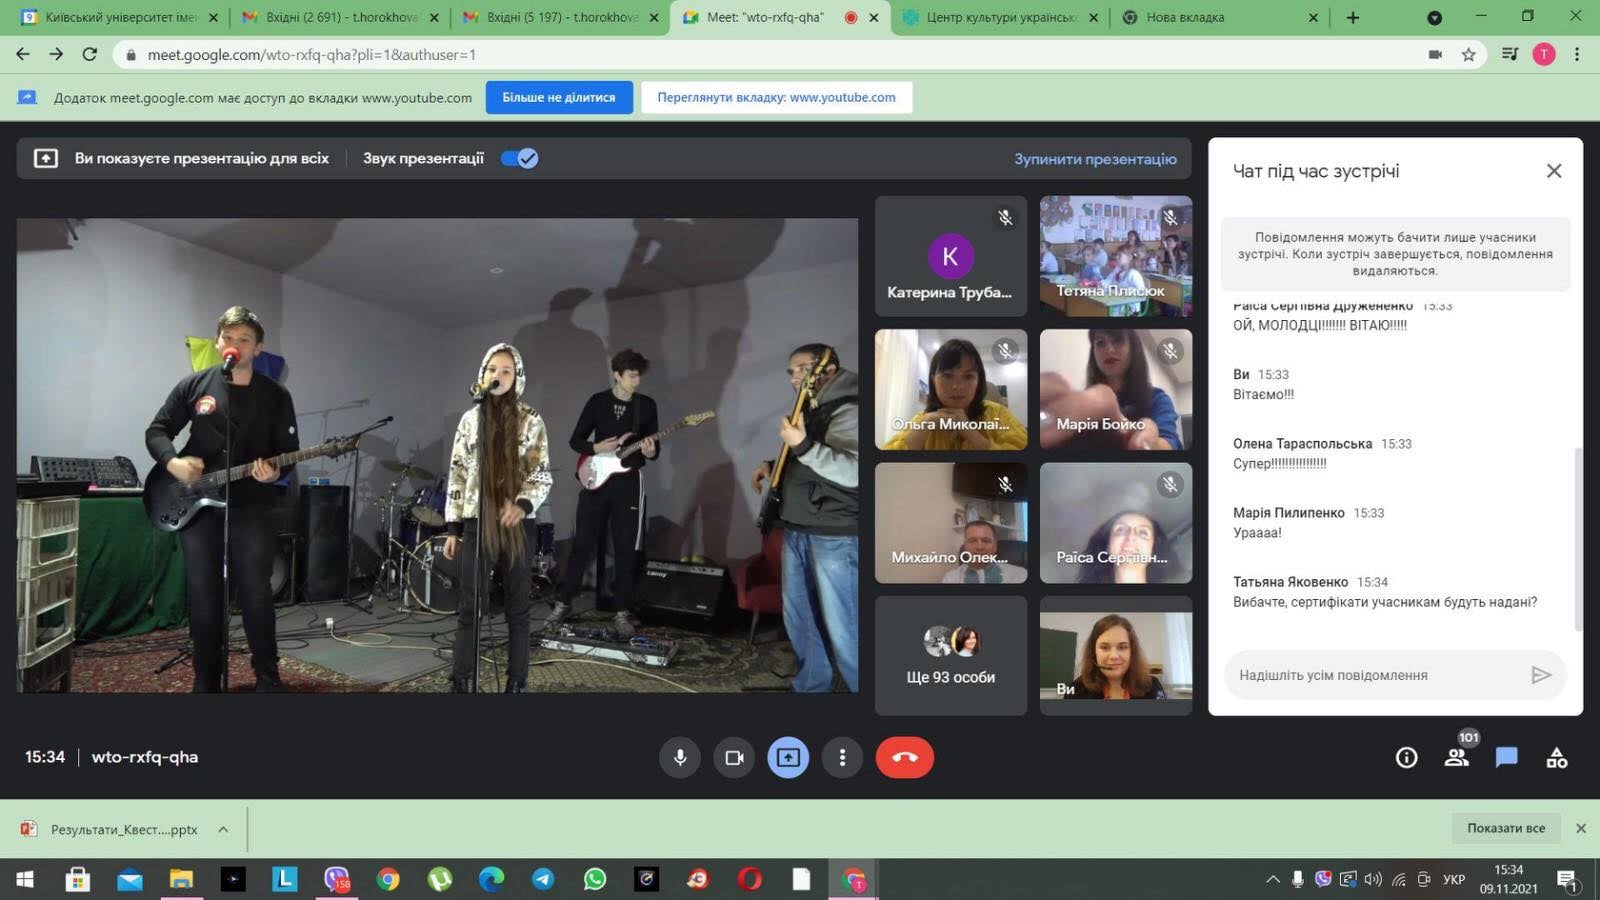This screenshot has height=900, width=1600.
Task: Expand the 'Ще 93 особи' participants tile
Action: (950, 656)
